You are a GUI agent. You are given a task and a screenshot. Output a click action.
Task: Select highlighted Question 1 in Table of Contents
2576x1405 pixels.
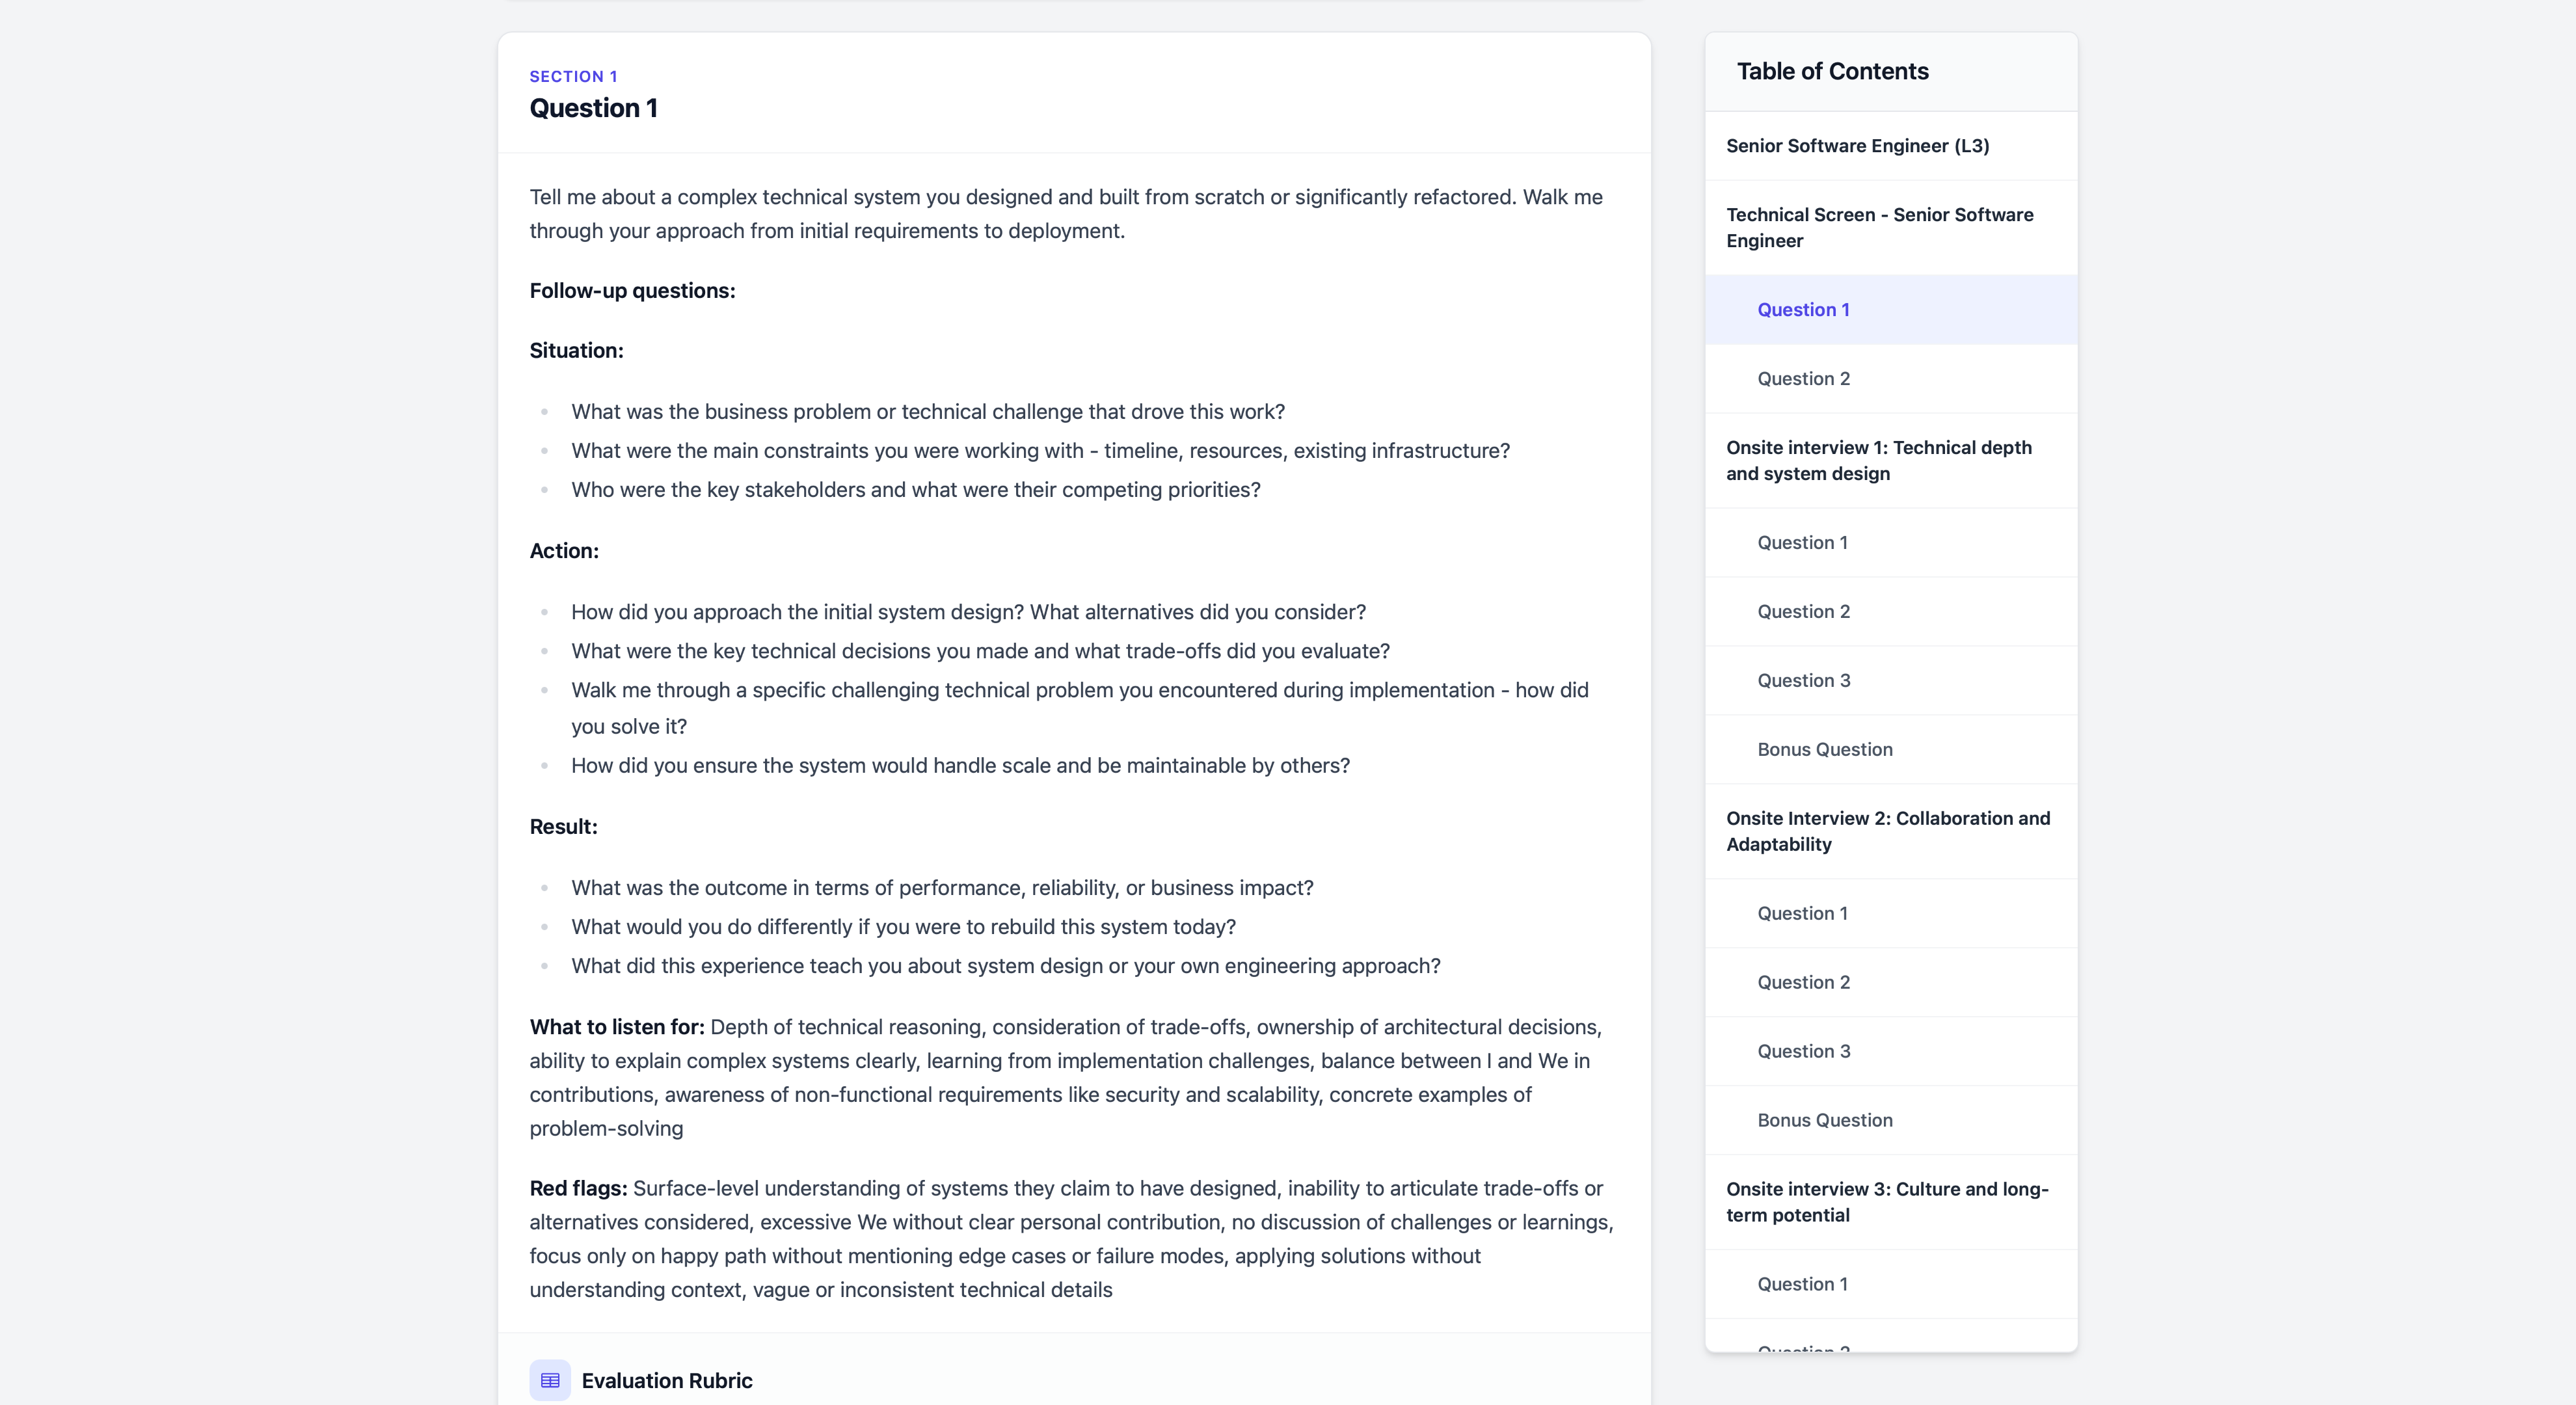point(1803,310)
